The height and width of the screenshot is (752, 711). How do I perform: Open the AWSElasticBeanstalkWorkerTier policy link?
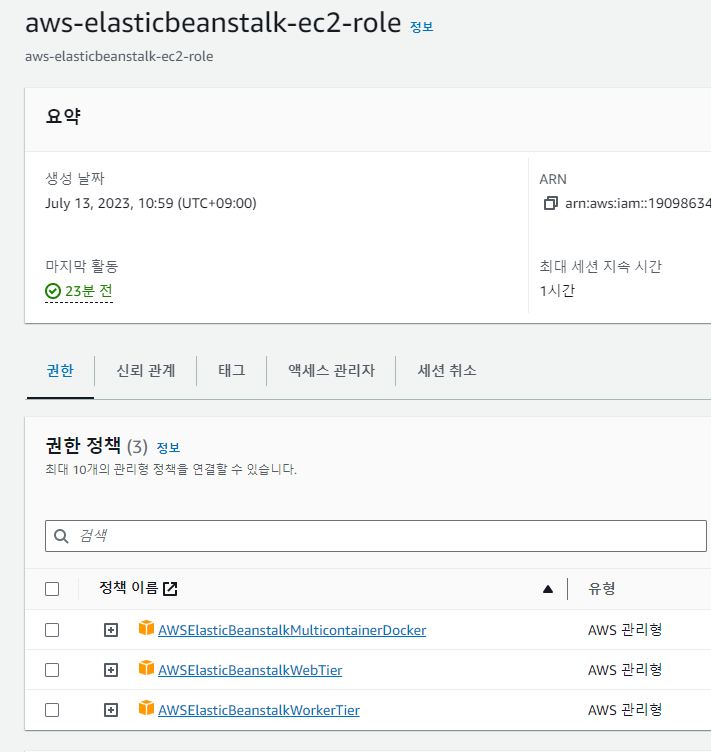pos(259,710)
